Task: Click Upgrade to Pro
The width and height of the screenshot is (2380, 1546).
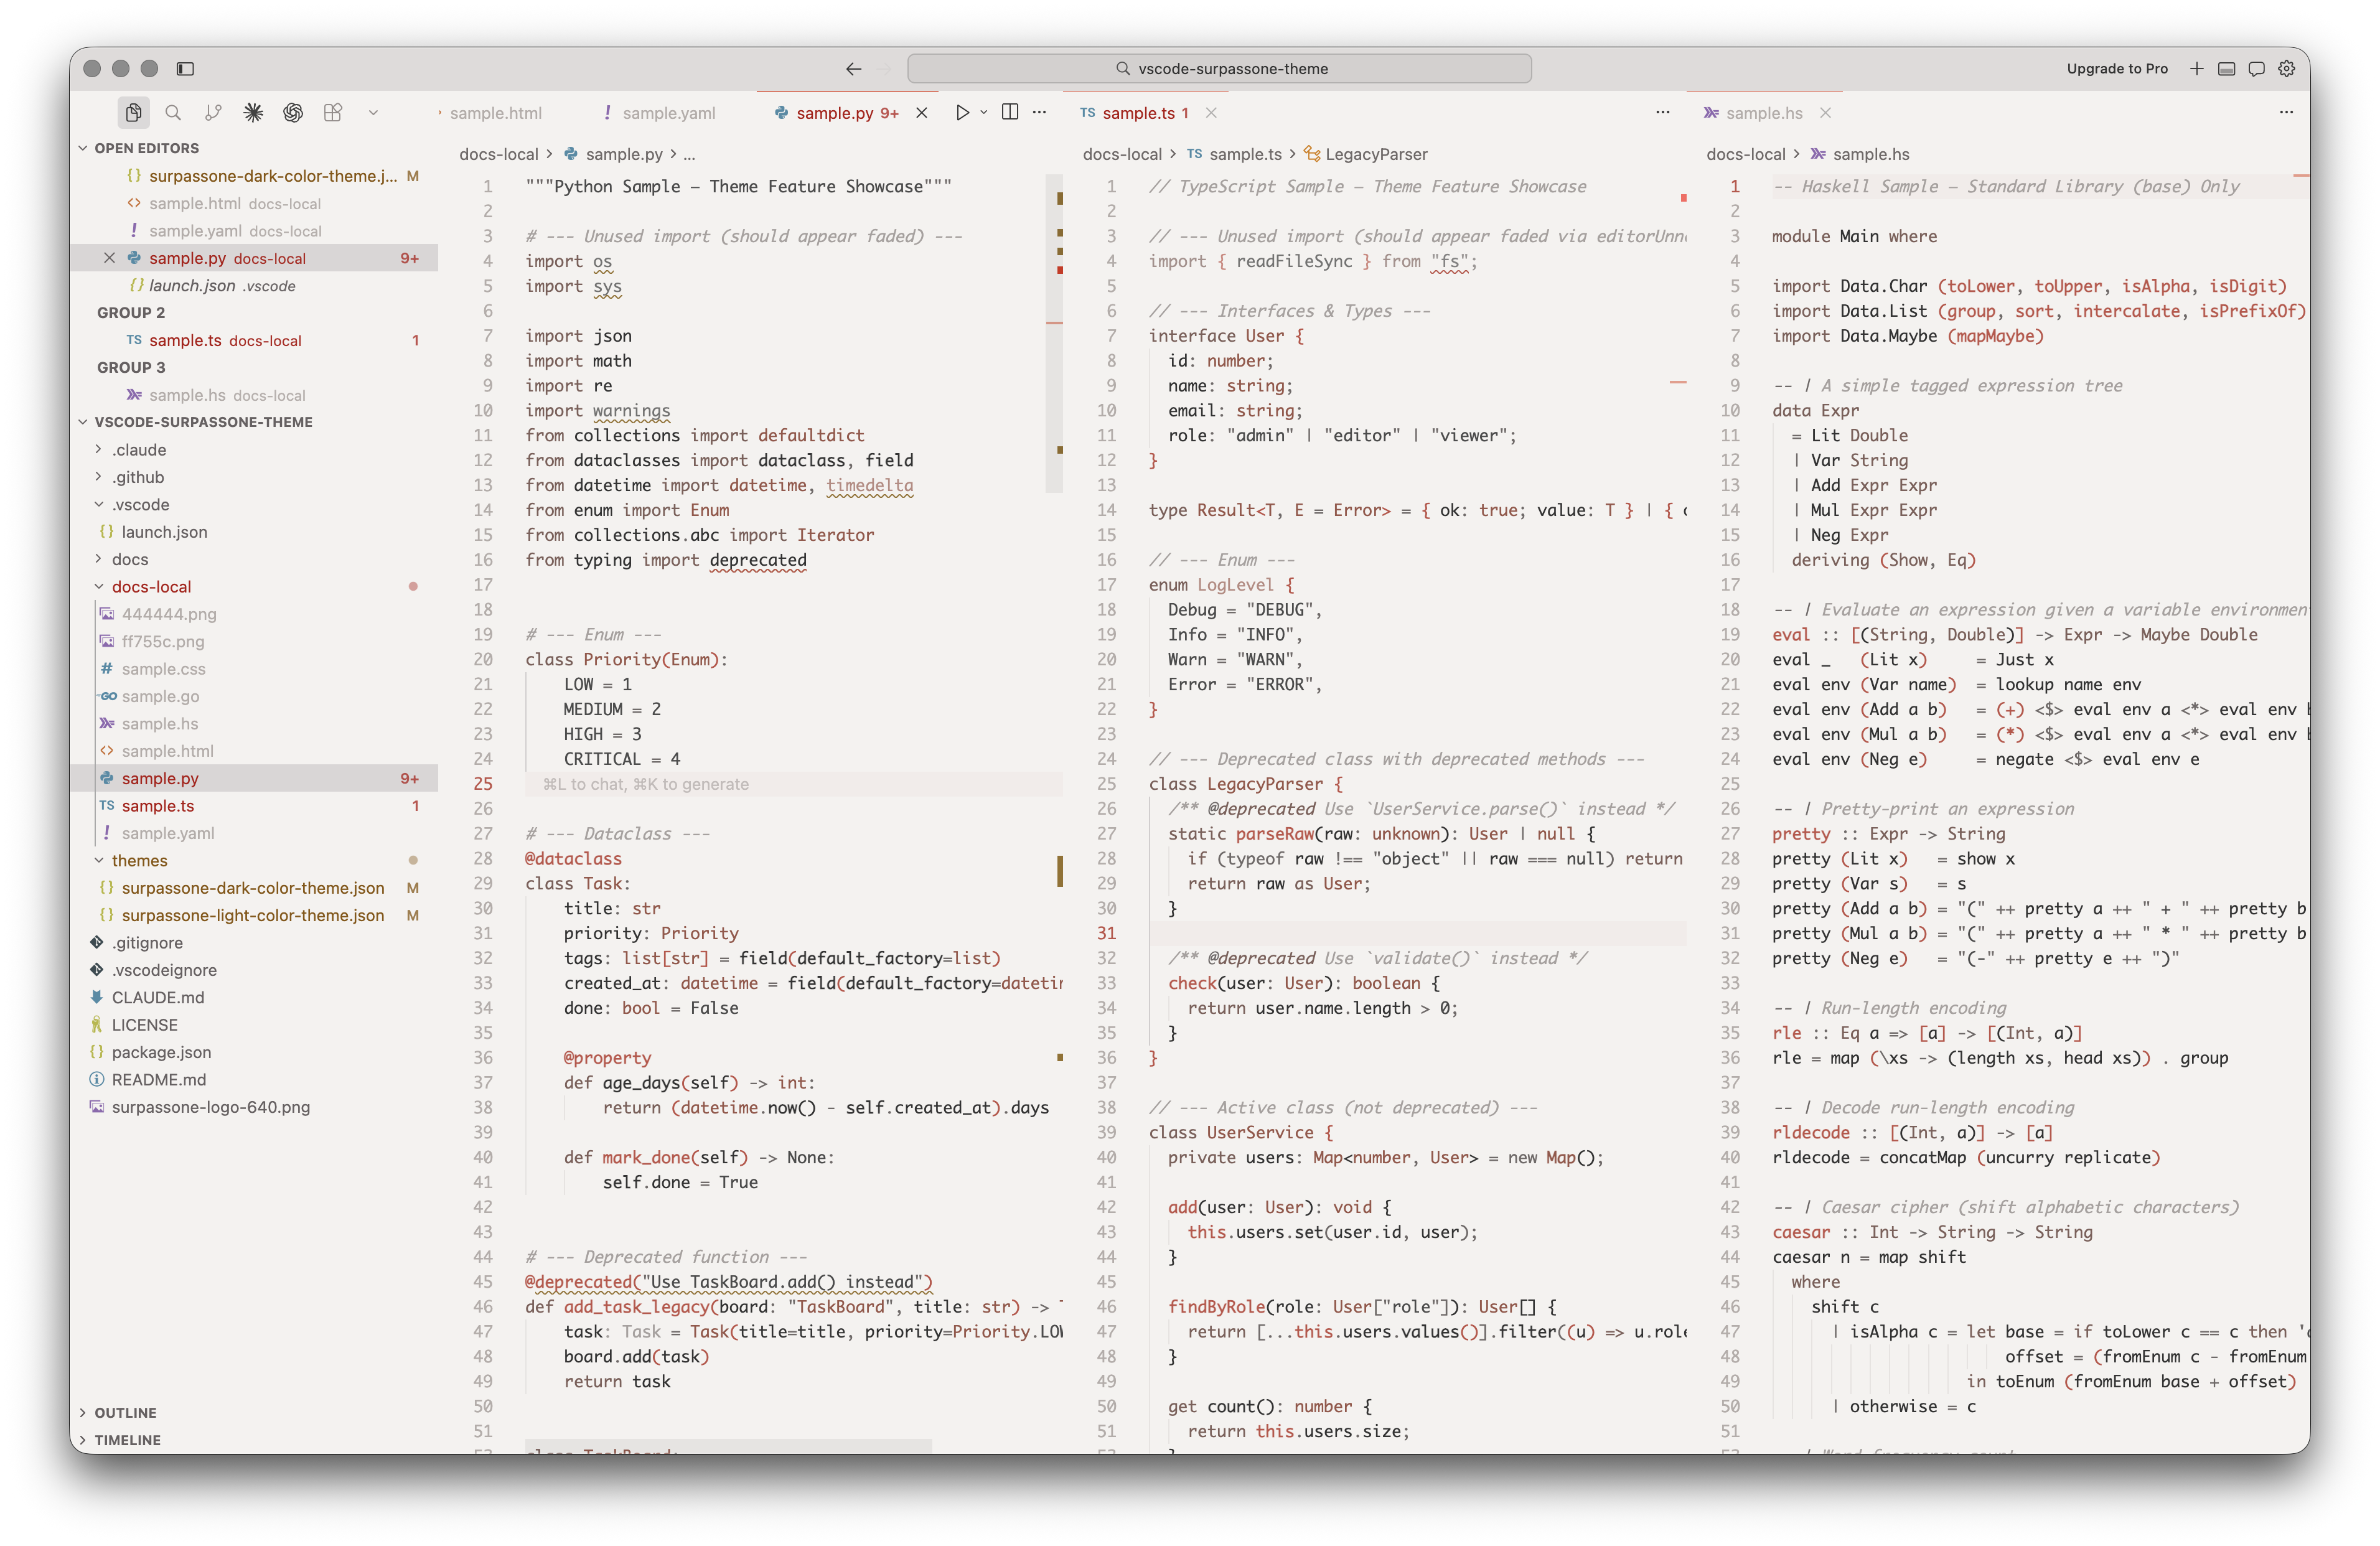Action: tap(2117, 69)
